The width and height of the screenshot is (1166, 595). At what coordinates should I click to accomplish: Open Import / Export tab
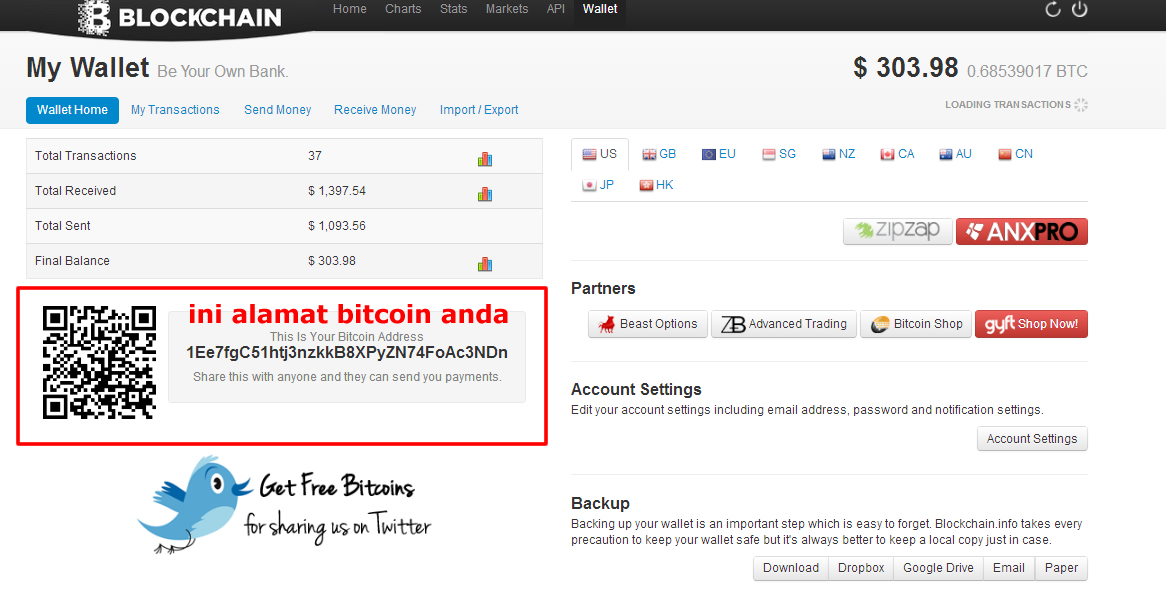(479, 110)
